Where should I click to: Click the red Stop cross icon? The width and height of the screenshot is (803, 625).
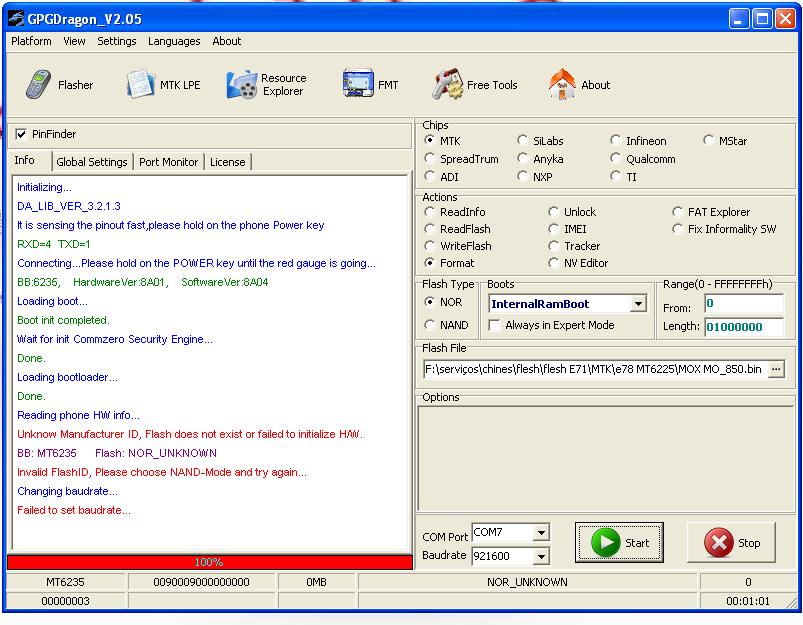pos(719,543)
